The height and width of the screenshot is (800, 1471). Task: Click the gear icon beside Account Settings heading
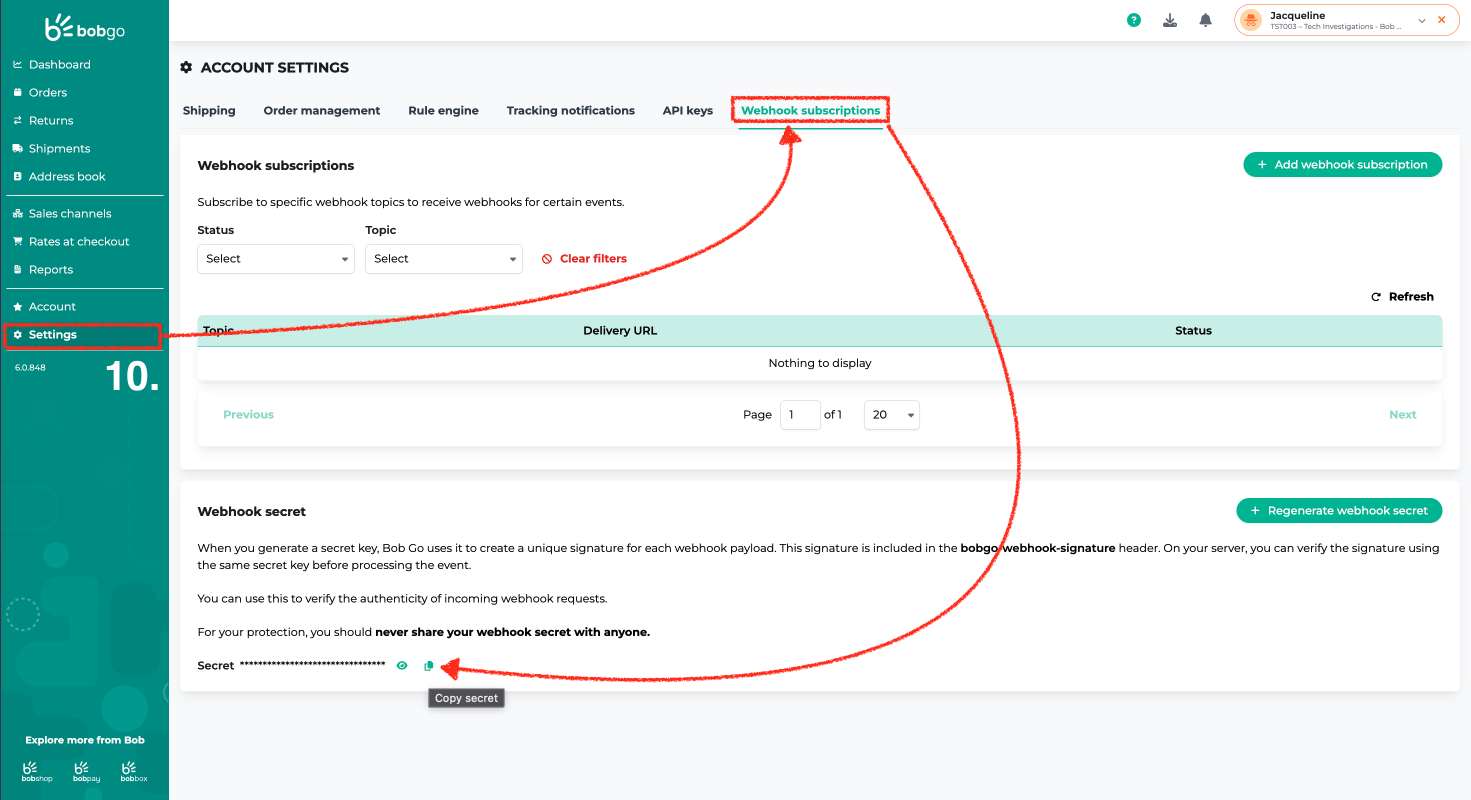click(186, 68)
